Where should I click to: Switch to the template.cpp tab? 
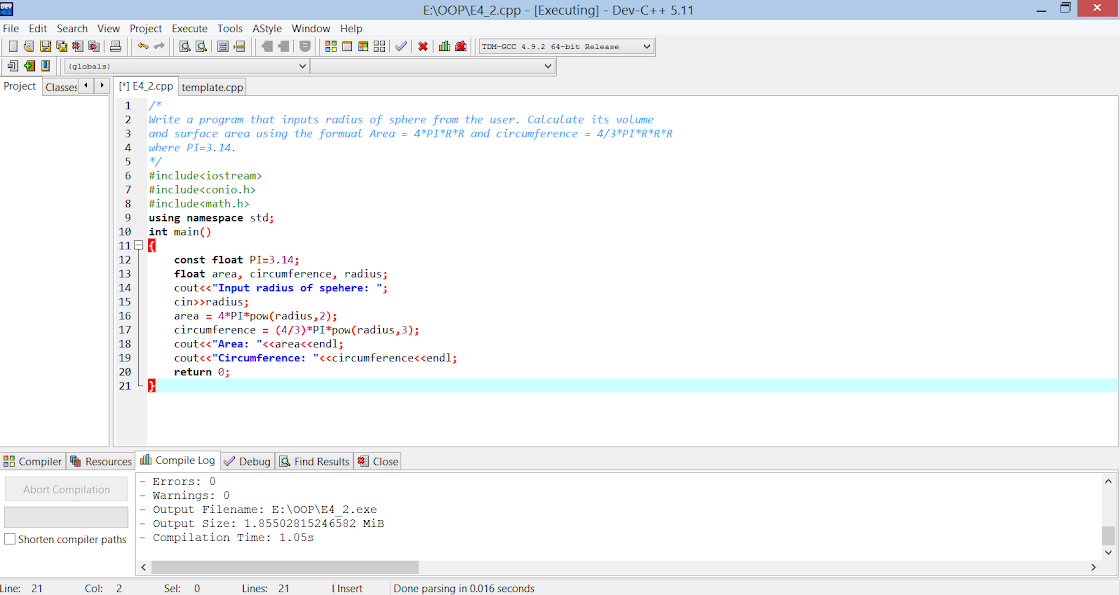(x=211, y=87)
